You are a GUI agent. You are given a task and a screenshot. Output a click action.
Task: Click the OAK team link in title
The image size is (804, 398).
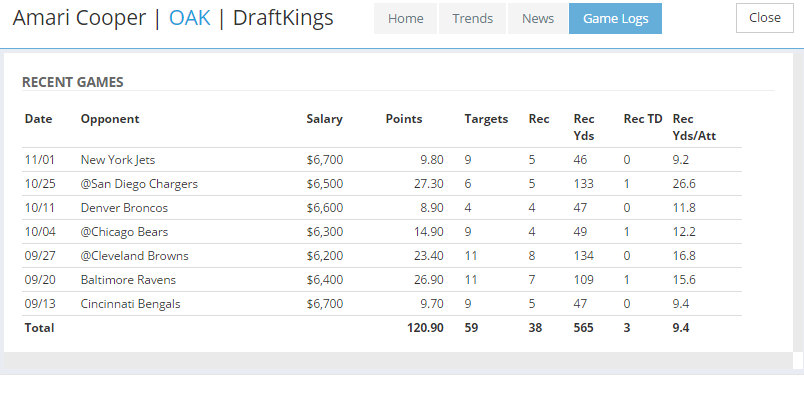point(189,18)
